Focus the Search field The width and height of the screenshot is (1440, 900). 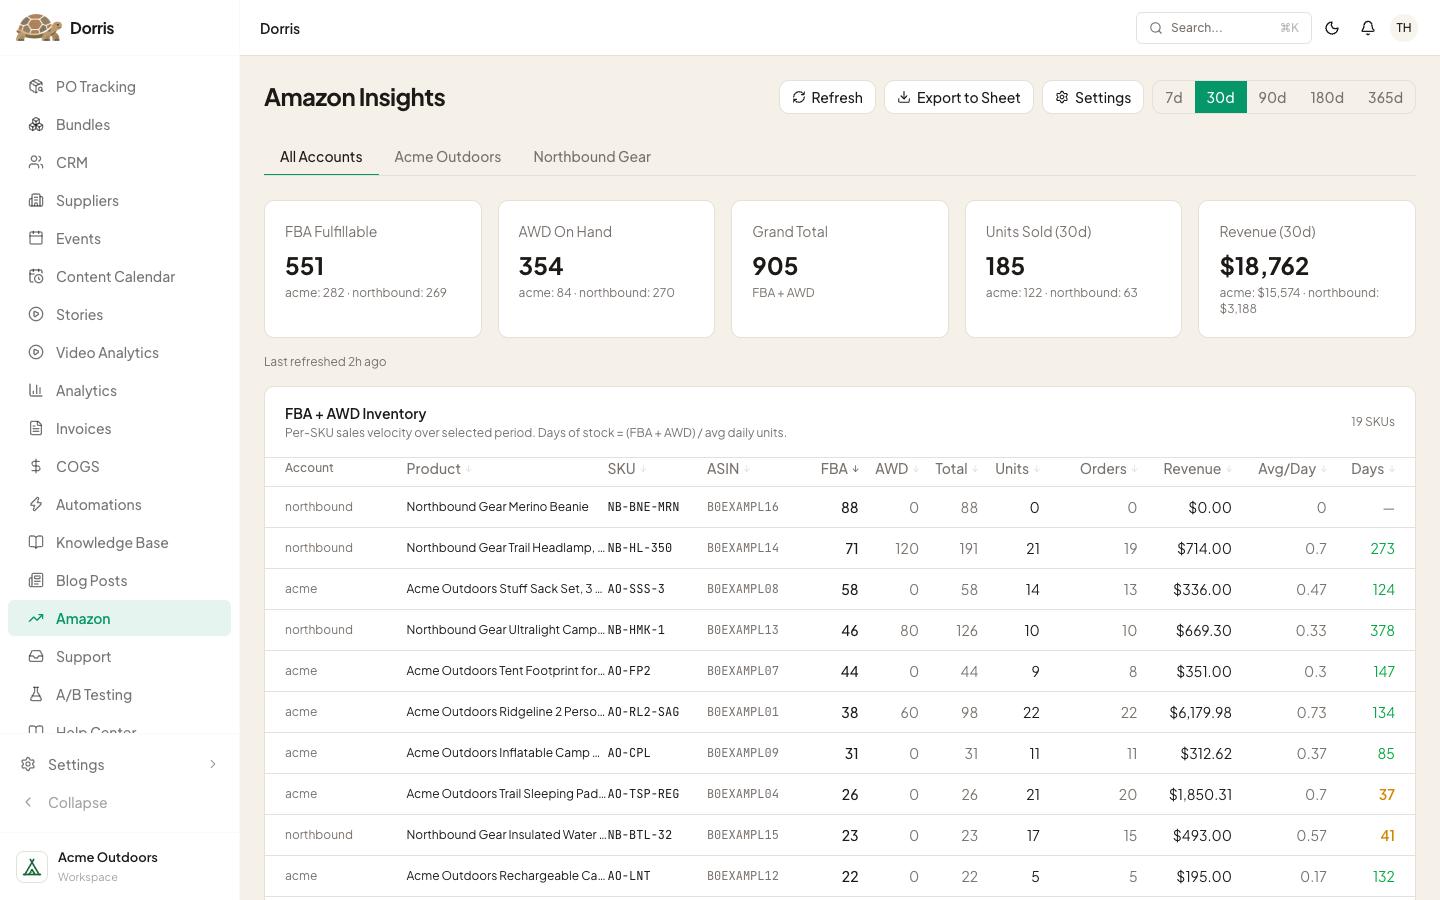(1224, 28)
